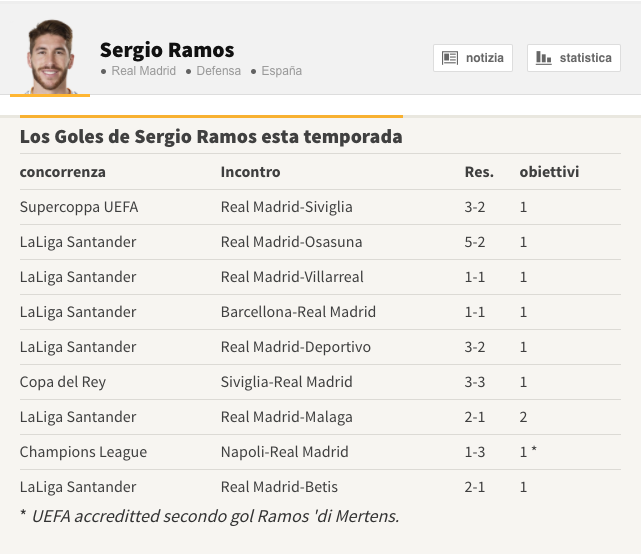Screen dimensions: 643x554
Task: Click the Real Madrid team label
Action: pyautogui.click(x=144, y=71)
